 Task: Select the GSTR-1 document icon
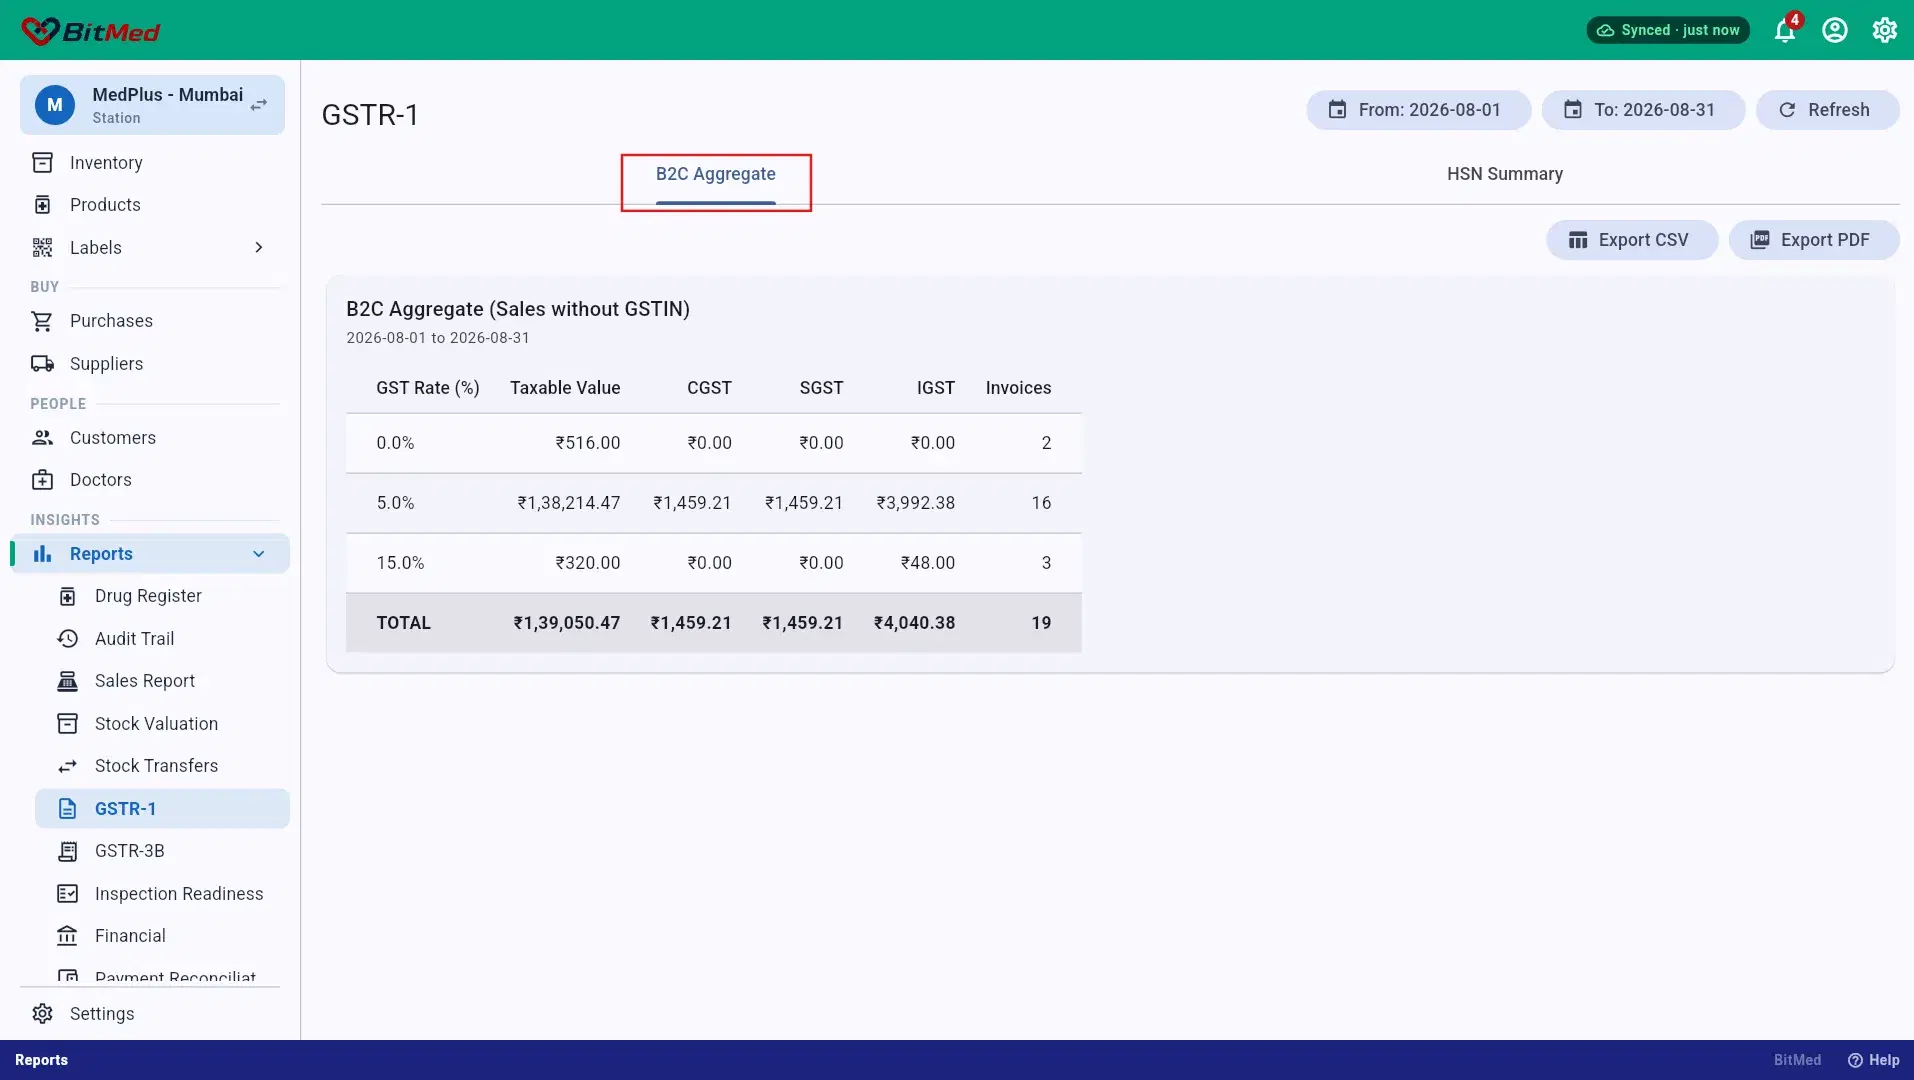point(67,809)
